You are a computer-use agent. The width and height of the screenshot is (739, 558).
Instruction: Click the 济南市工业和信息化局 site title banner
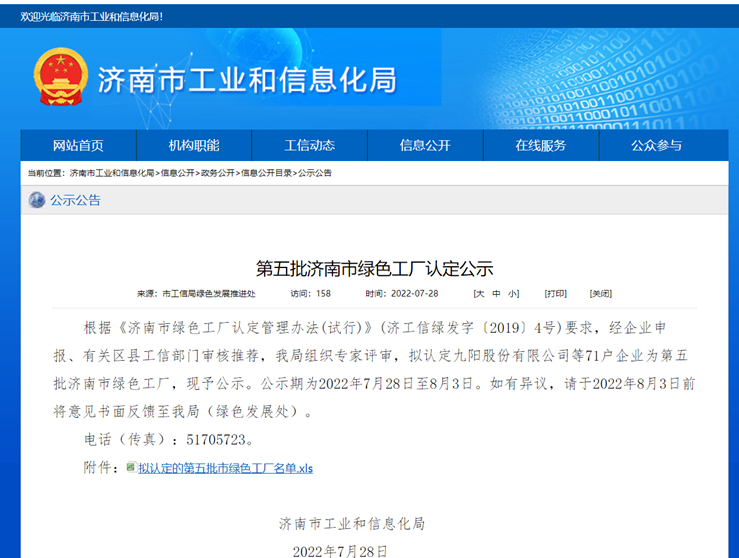point(247,80)
